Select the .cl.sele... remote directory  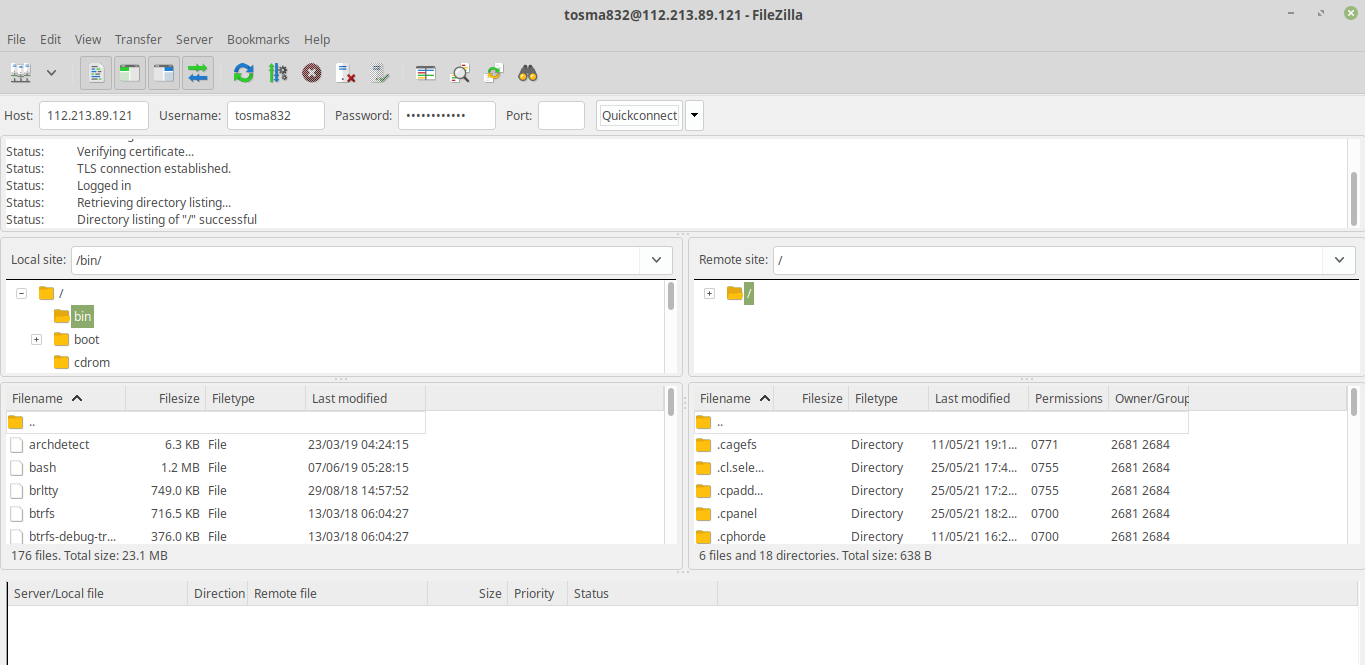click(x=941, y=467)
